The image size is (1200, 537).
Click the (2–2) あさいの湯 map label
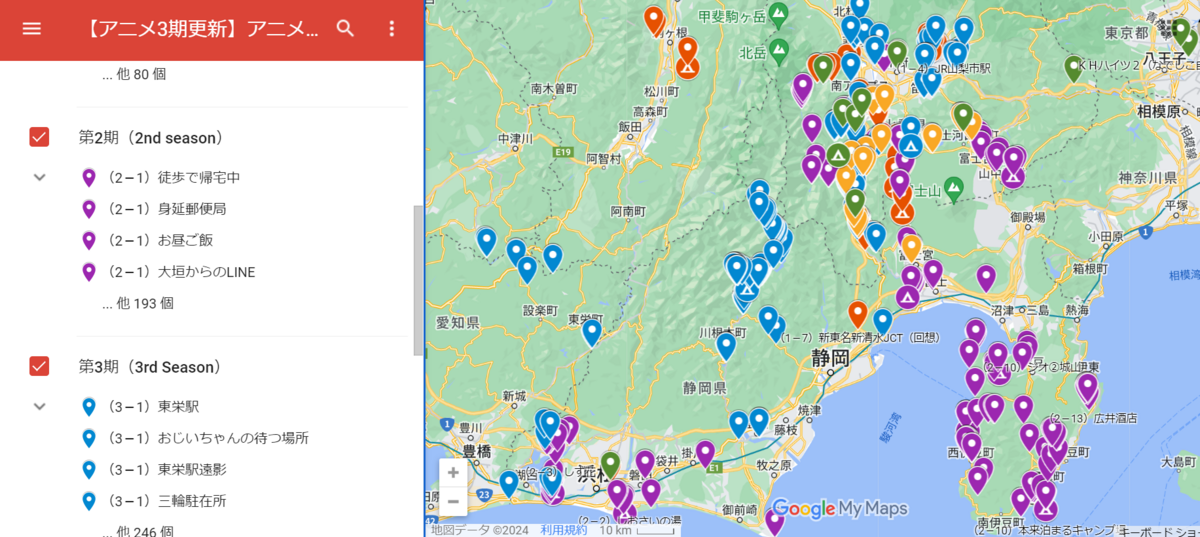[630, 521]
